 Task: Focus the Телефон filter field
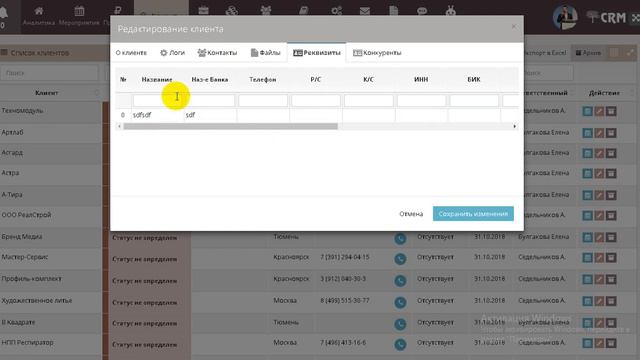263,100
